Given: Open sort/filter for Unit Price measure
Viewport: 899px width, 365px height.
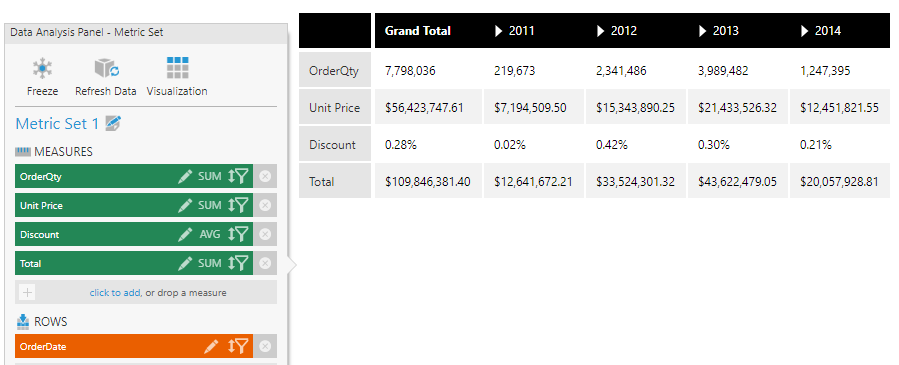Looking at the screenshot, I should tap(238, 205).
